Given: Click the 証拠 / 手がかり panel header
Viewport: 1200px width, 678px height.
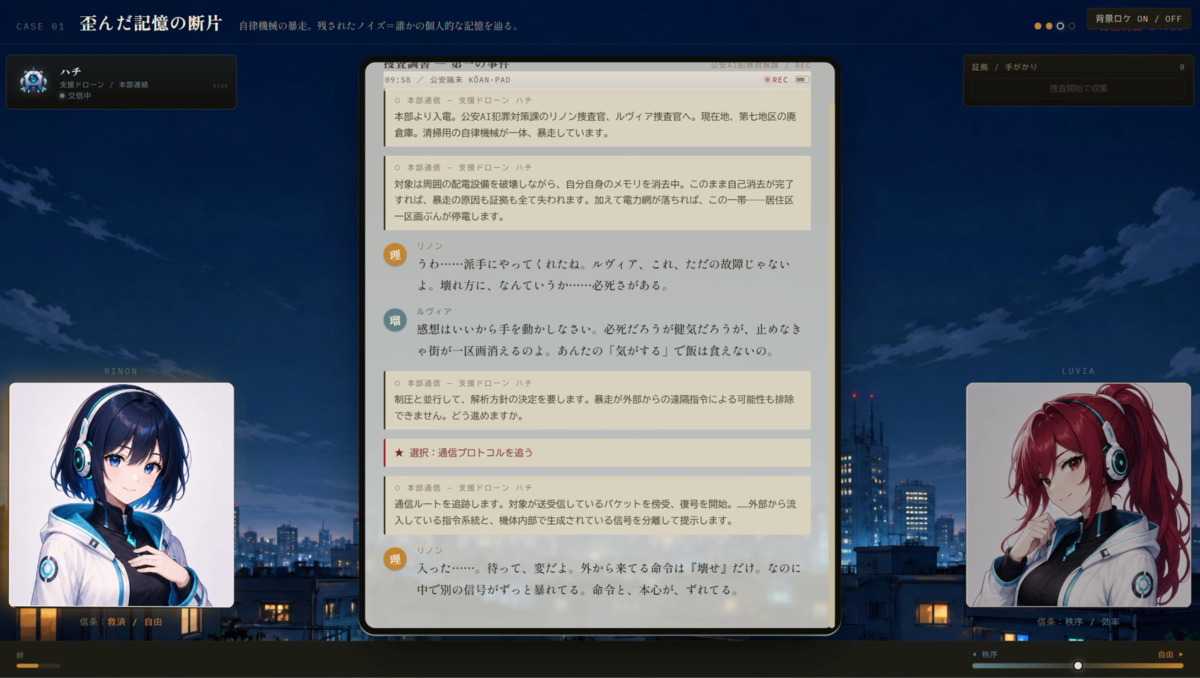Looking at the screenshot, I should point(1003,67).
